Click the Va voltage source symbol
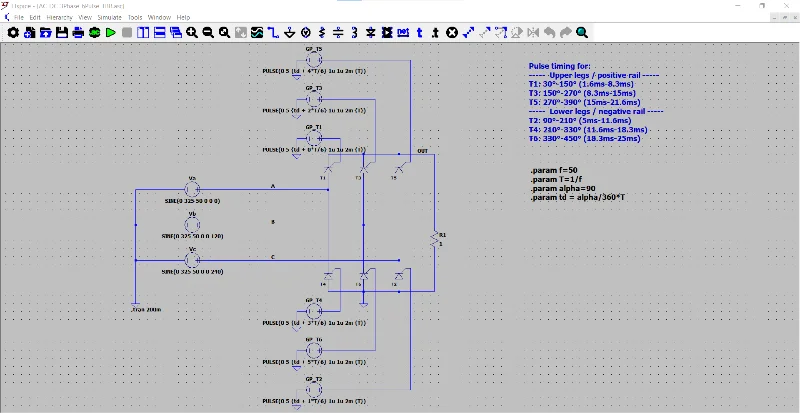Viewport: 800px width, 413px height. (x=193, y=188)
